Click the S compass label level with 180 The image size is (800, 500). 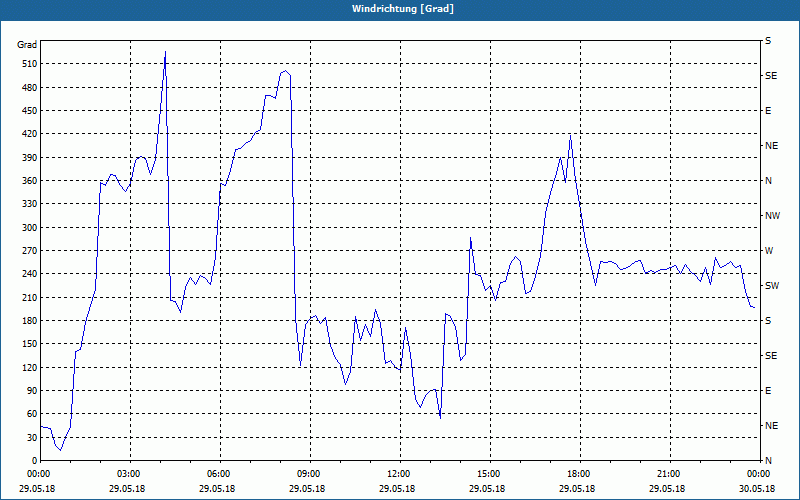768,321
